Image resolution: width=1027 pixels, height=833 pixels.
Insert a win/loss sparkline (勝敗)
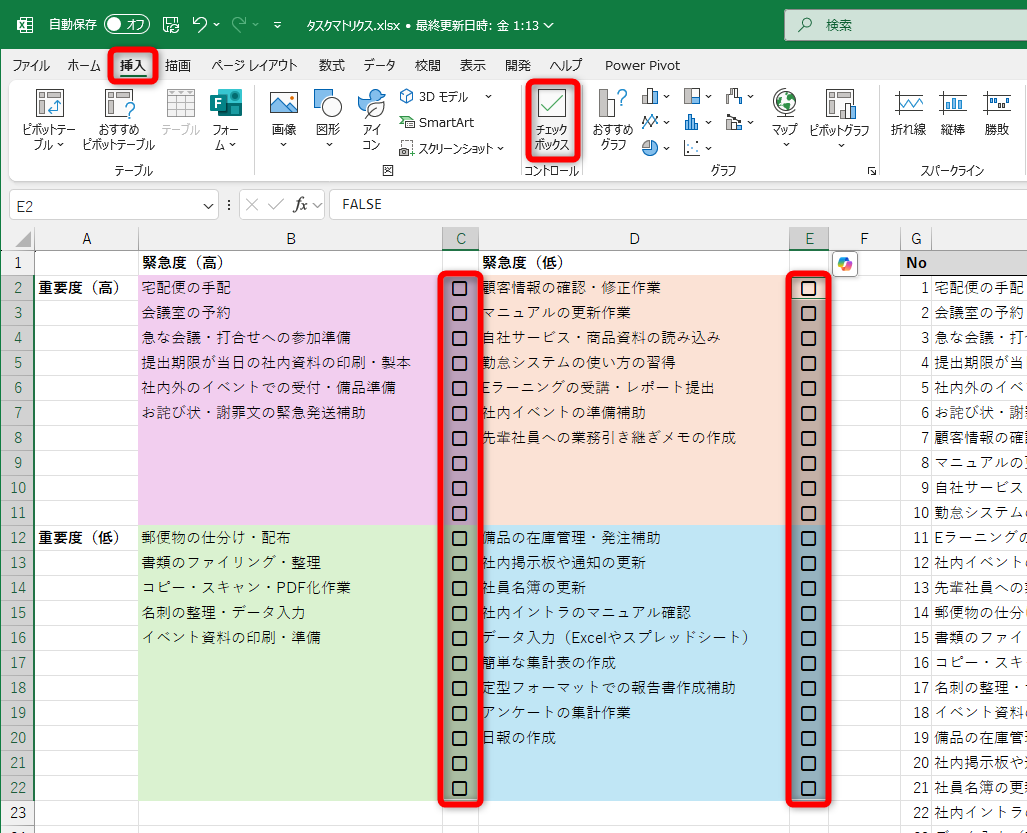tap(996, 113)
